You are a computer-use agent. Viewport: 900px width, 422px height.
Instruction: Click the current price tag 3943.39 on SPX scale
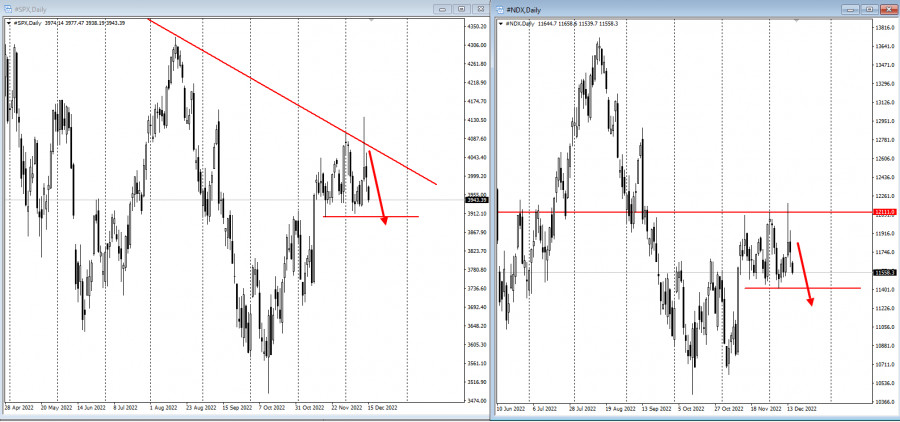pos(476,200)
